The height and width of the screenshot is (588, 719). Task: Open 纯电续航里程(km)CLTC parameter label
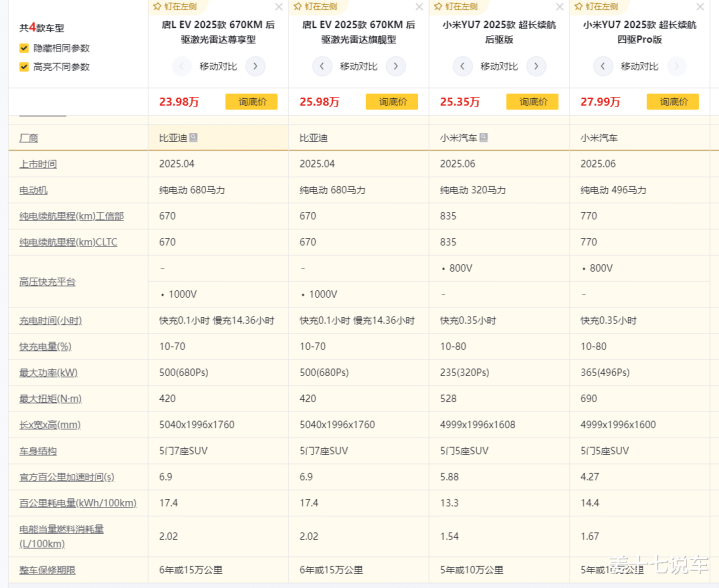point(68,242)
